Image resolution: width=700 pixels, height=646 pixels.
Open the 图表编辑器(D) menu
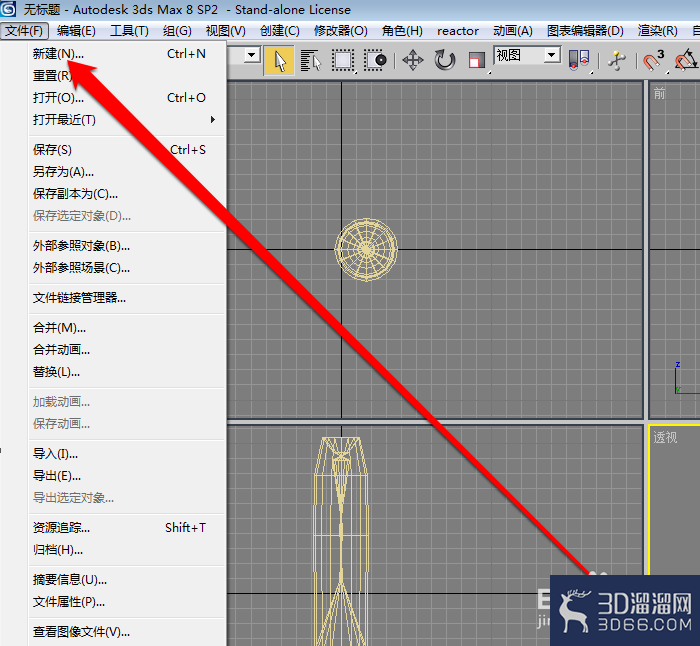[x=585, y=31]
